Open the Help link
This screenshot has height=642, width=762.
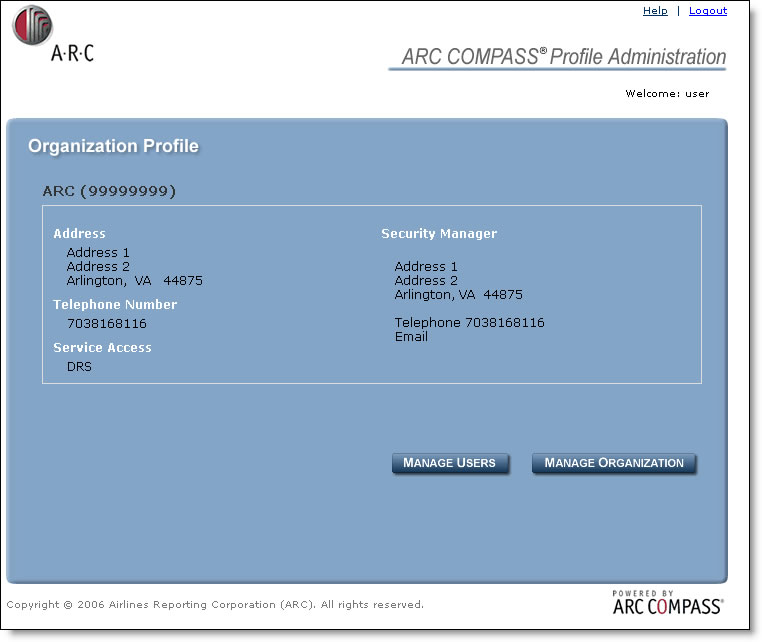[655, 11]
